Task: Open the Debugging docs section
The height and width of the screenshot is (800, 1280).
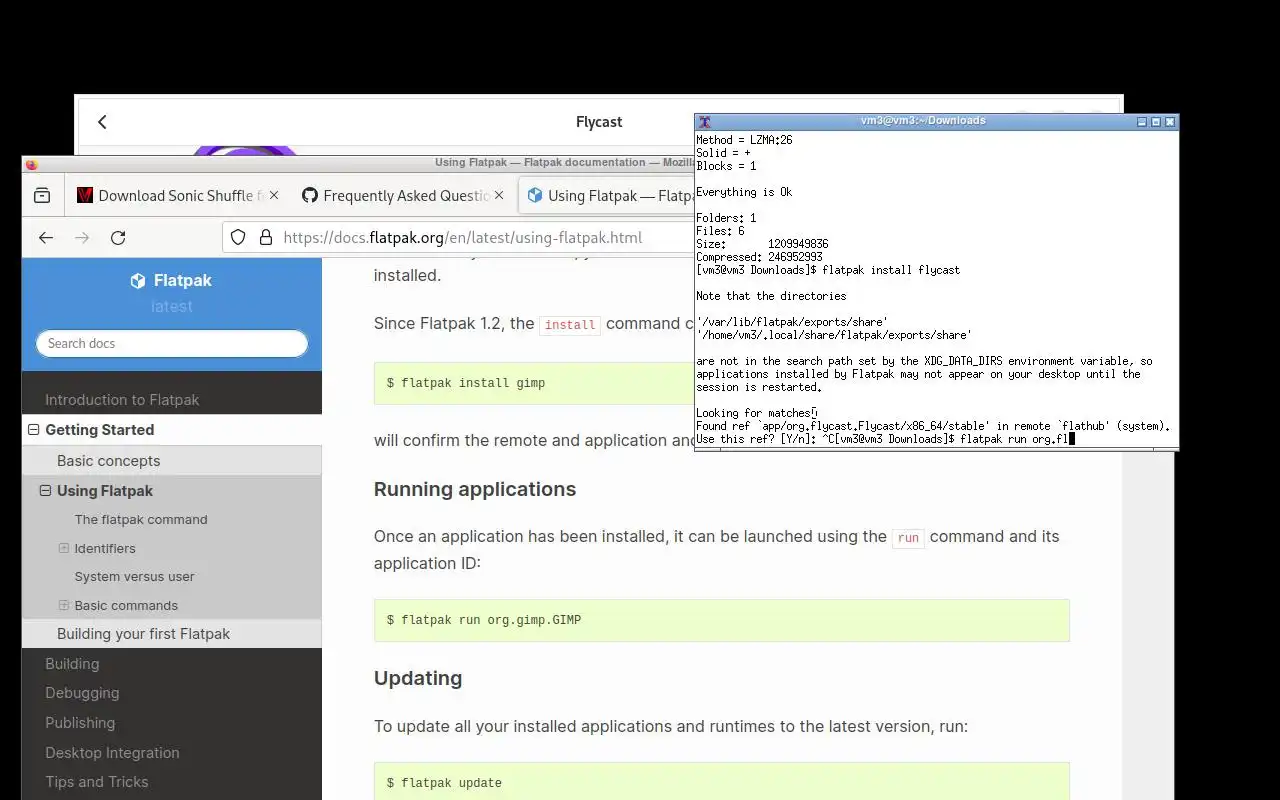Action: pos(82,693)
